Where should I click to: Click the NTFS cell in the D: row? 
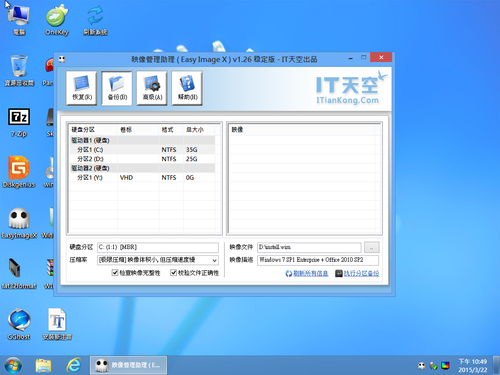click(169, 159)
